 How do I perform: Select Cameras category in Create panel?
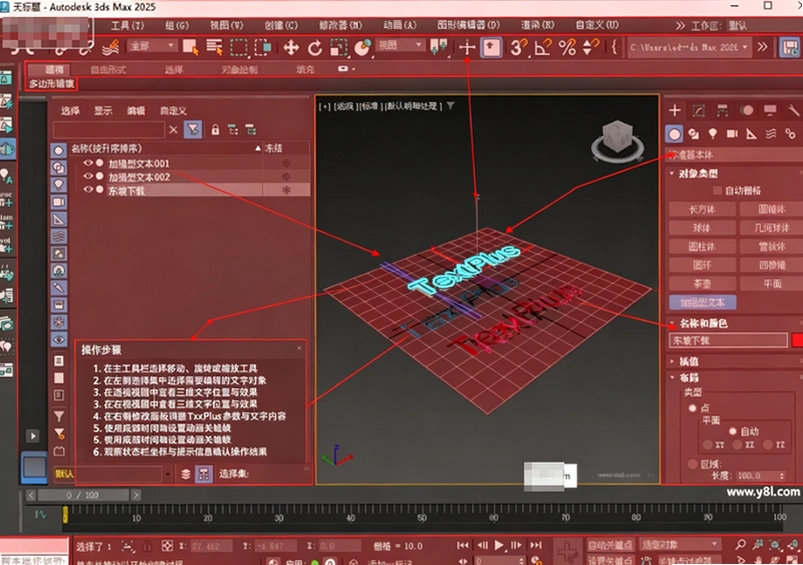pos(732,134)
